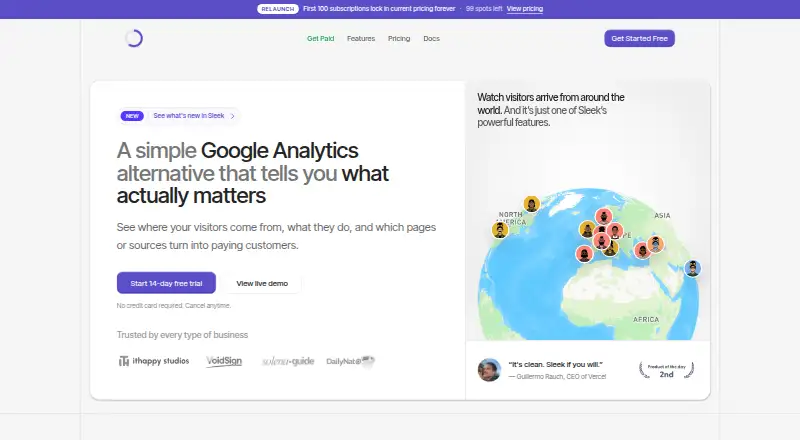
Task: Click View live demo button
Action: 262,283
